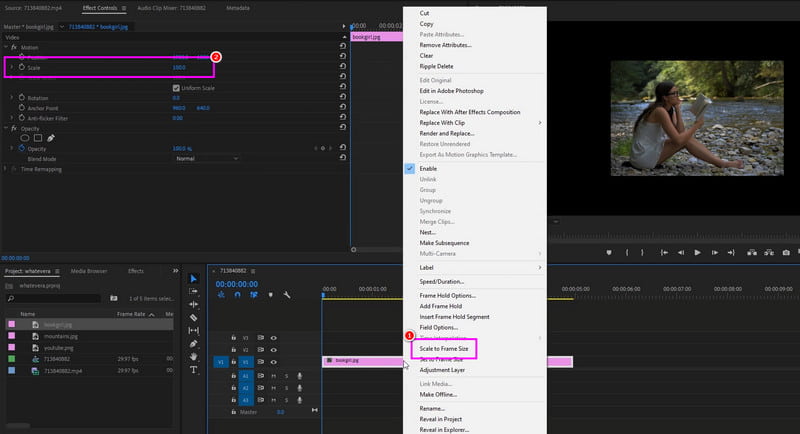Toggle Linked Selection in timeline
Viewport: 800px width, 434px height.
tap(254, 295)
